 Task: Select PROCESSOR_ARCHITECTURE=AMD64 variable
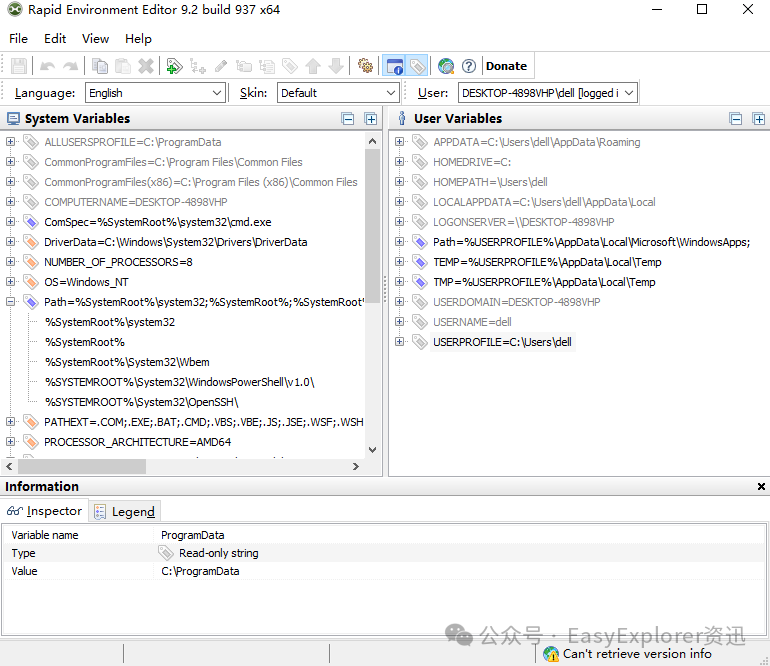(138, 442)
